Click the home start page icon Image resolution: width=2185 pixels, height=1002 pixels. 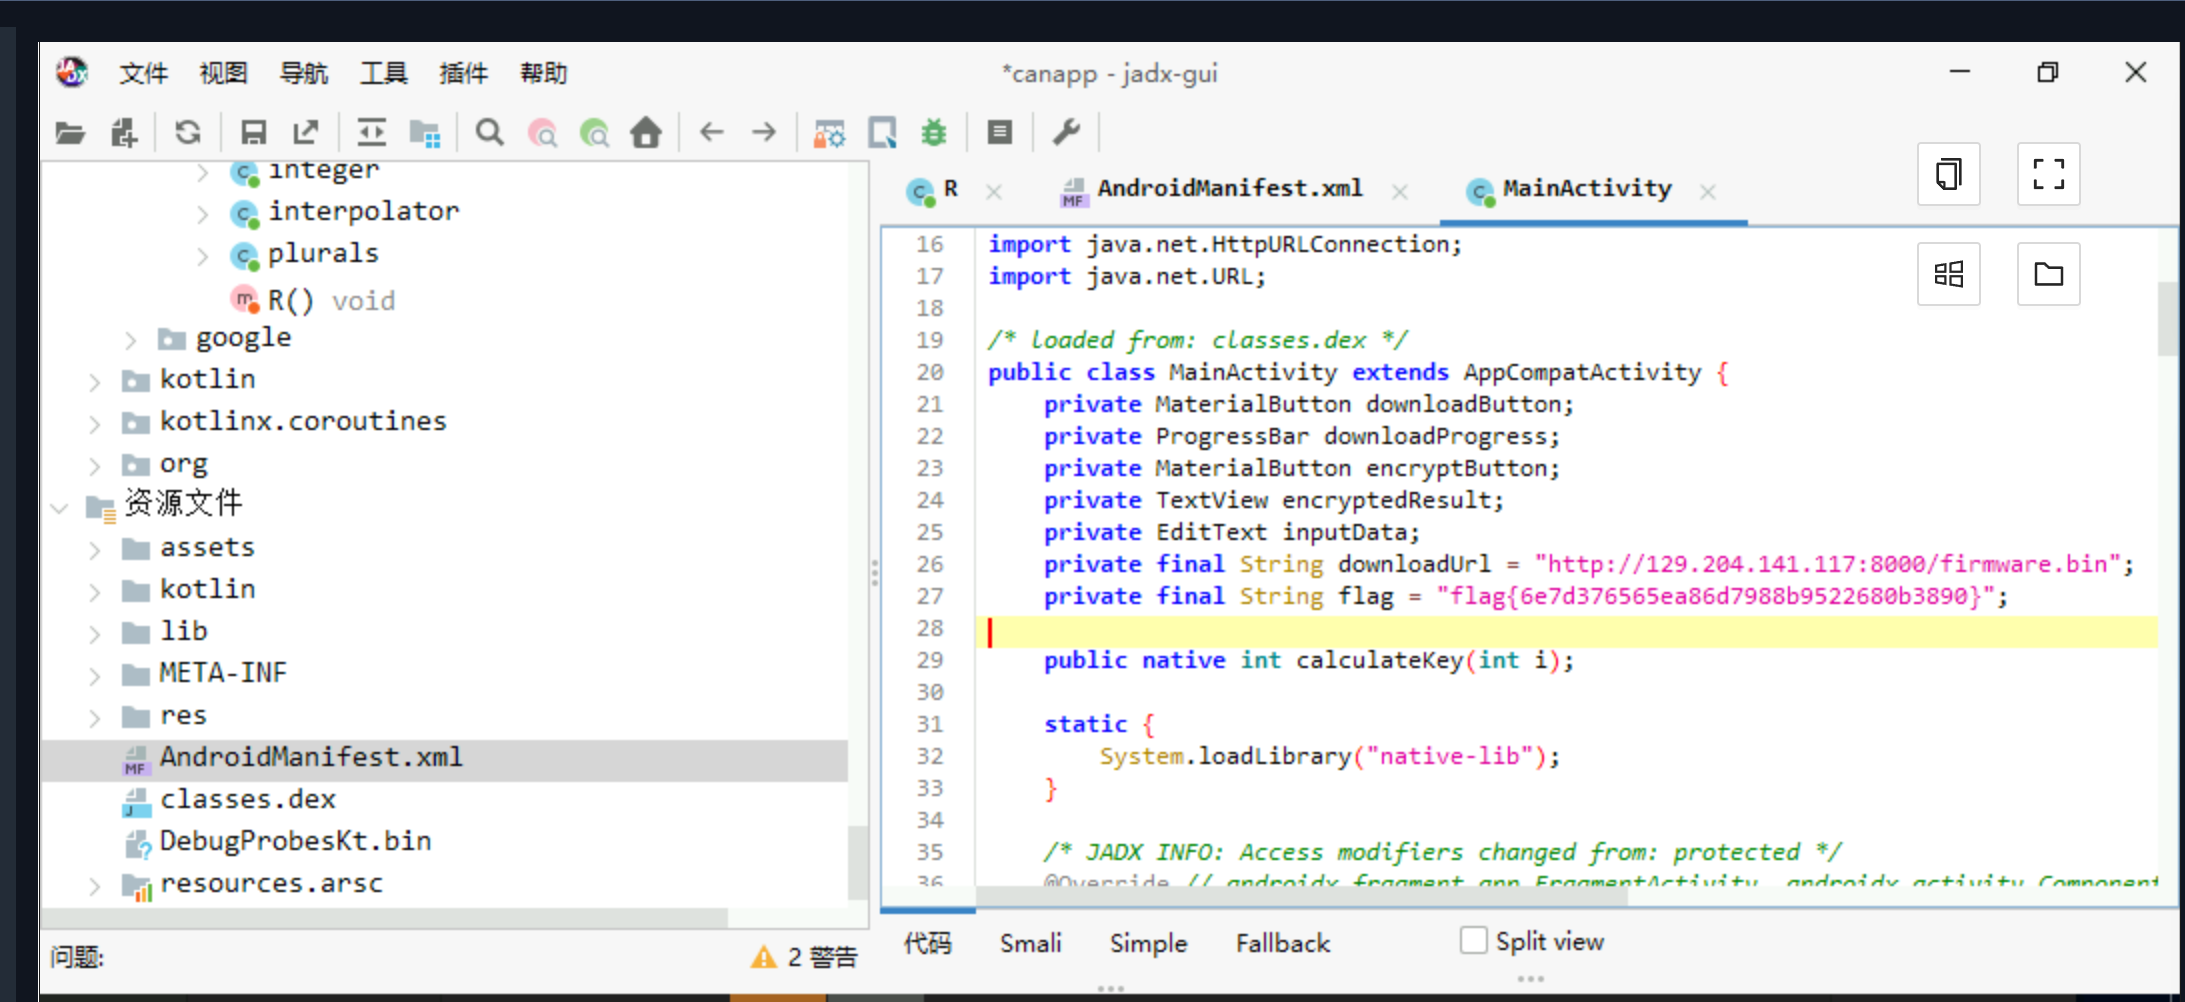tap(646, 133)
